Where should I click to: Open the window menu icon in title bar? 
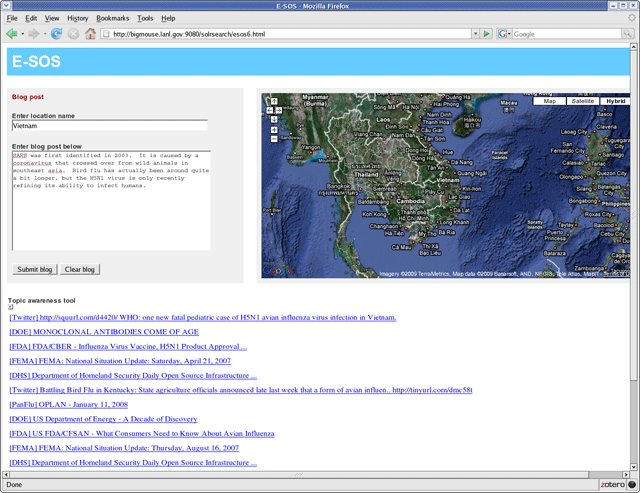click(5, 5)
